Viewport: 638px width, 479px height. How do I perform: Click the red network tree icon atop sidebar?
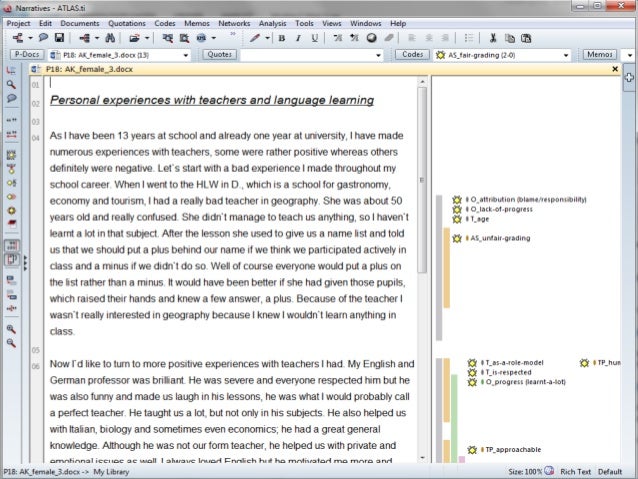point(11,70)
